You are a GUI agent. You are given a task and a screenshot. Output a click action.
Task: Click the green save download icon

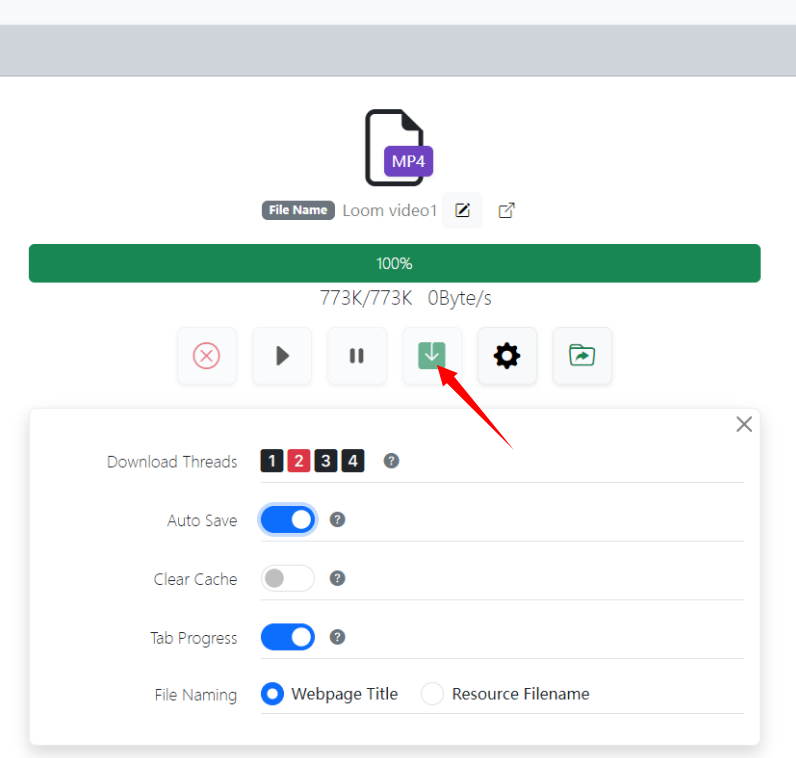[432, 355]
